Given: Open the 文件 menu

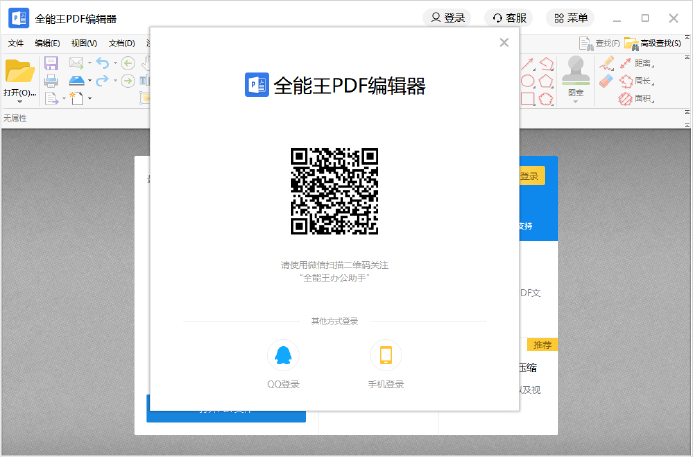Looking at the screenshot, I should tap(16, 43).
